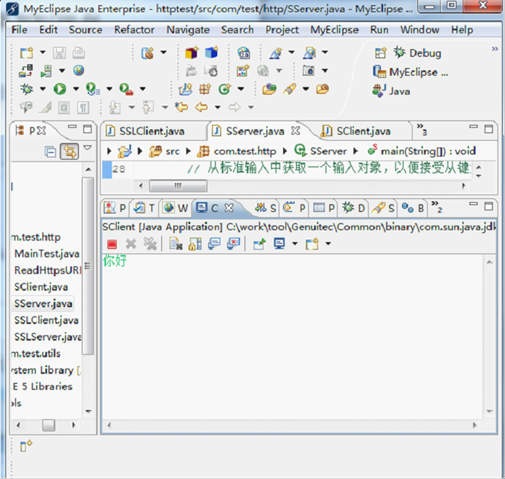
Task: Expand breadcrumb arrow after src
Action: point(188,151)
